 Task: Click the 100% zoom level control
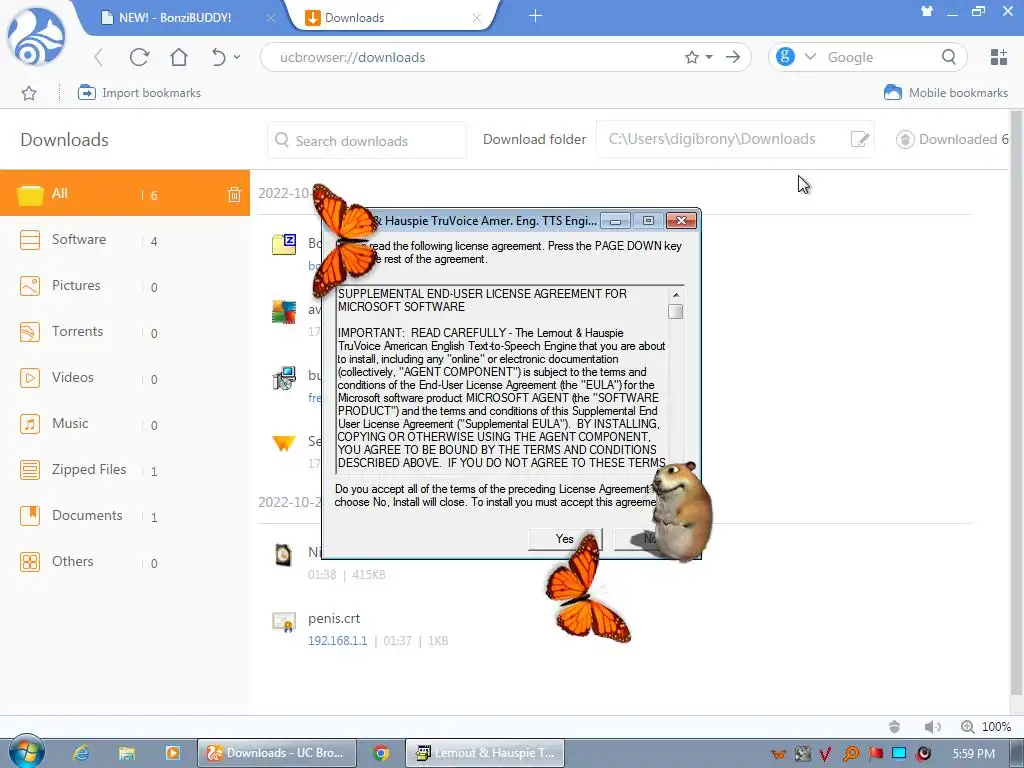(x=986, y=726)
